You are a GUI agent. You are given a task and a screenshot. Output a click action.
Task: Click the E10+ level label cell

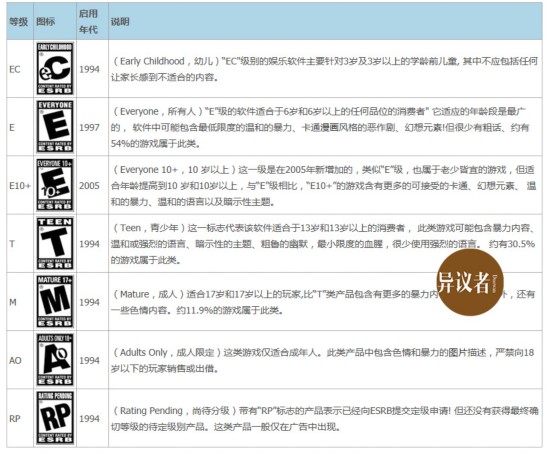tap(20, 185)
